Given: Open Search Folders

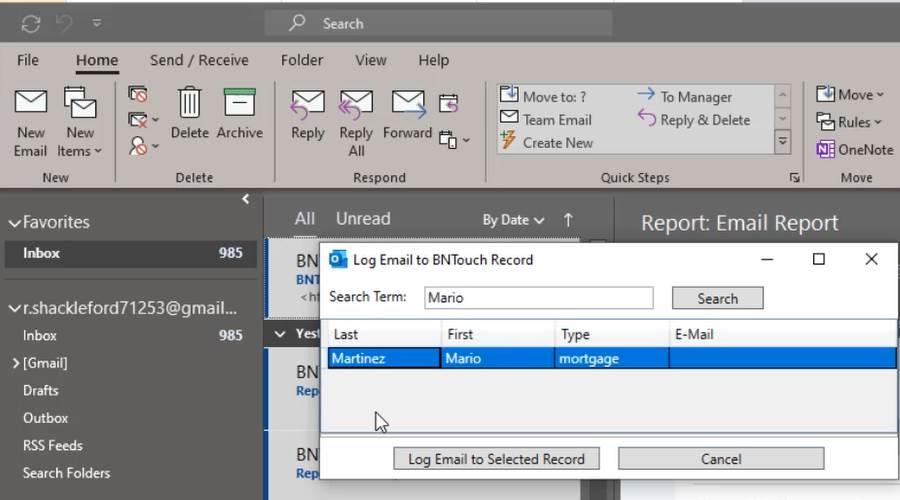Looking at the screenshot, I should click(x=67, y=473).
